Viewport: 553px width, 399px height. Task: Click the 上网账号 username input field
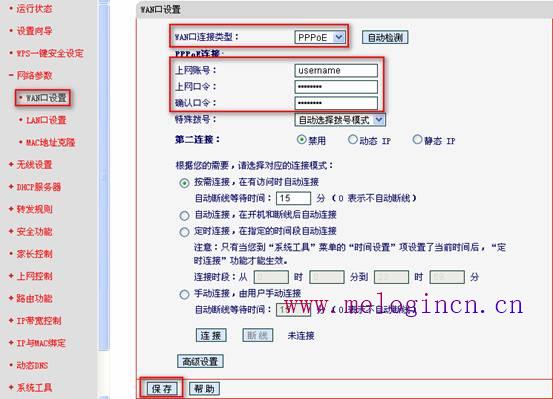[x=336, y=71]
